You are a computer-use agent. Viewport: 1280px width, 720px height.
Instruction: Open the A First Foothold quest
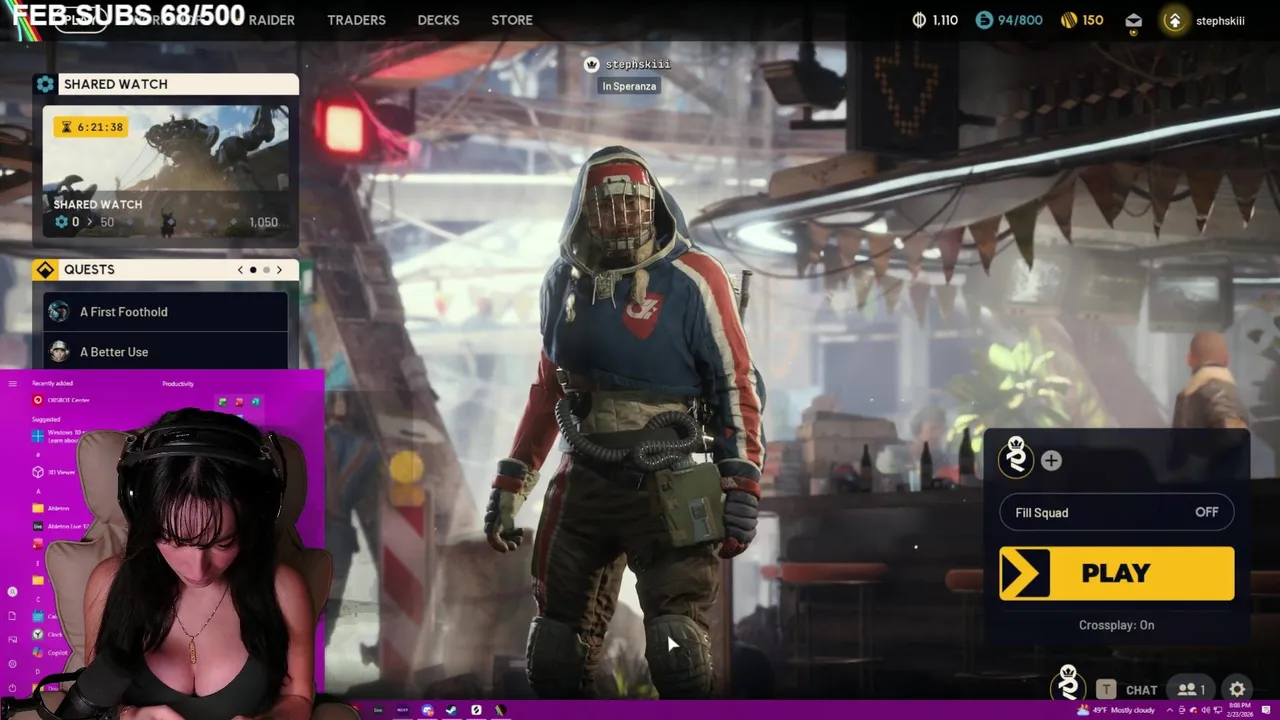pos(166,312)
